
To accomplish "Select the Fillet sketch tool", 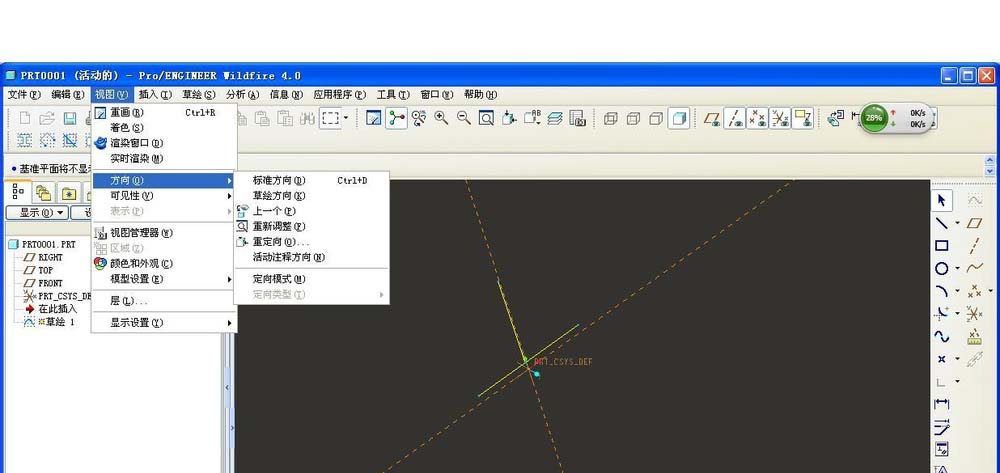I will coord(941,313).
